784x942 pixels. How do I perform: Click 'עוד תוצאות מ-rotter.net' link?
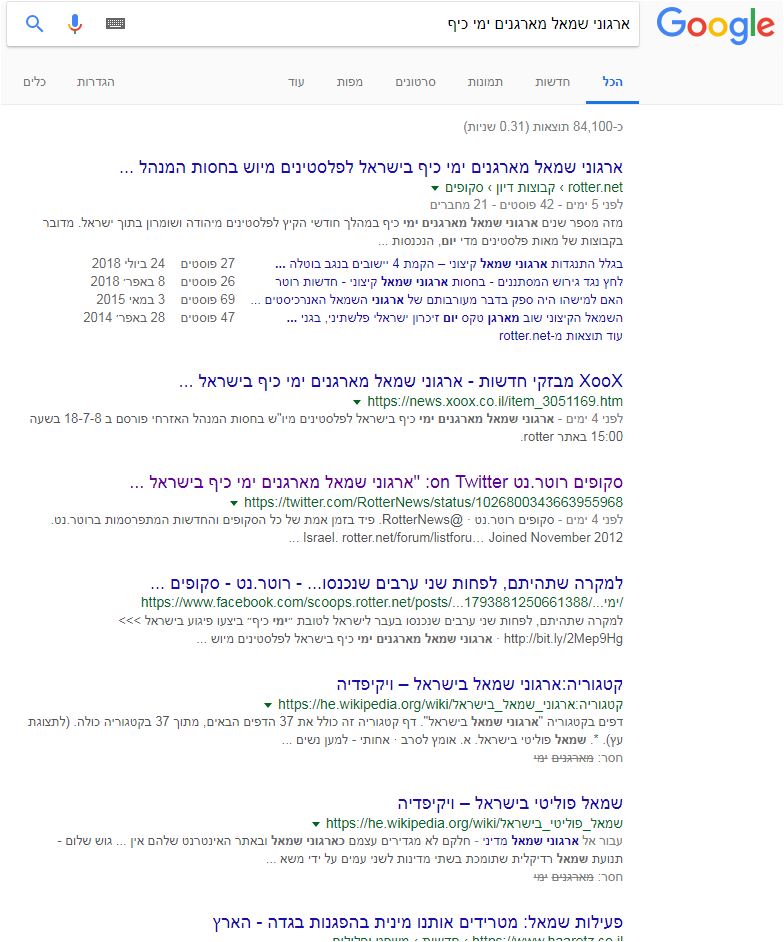(561, 336)
